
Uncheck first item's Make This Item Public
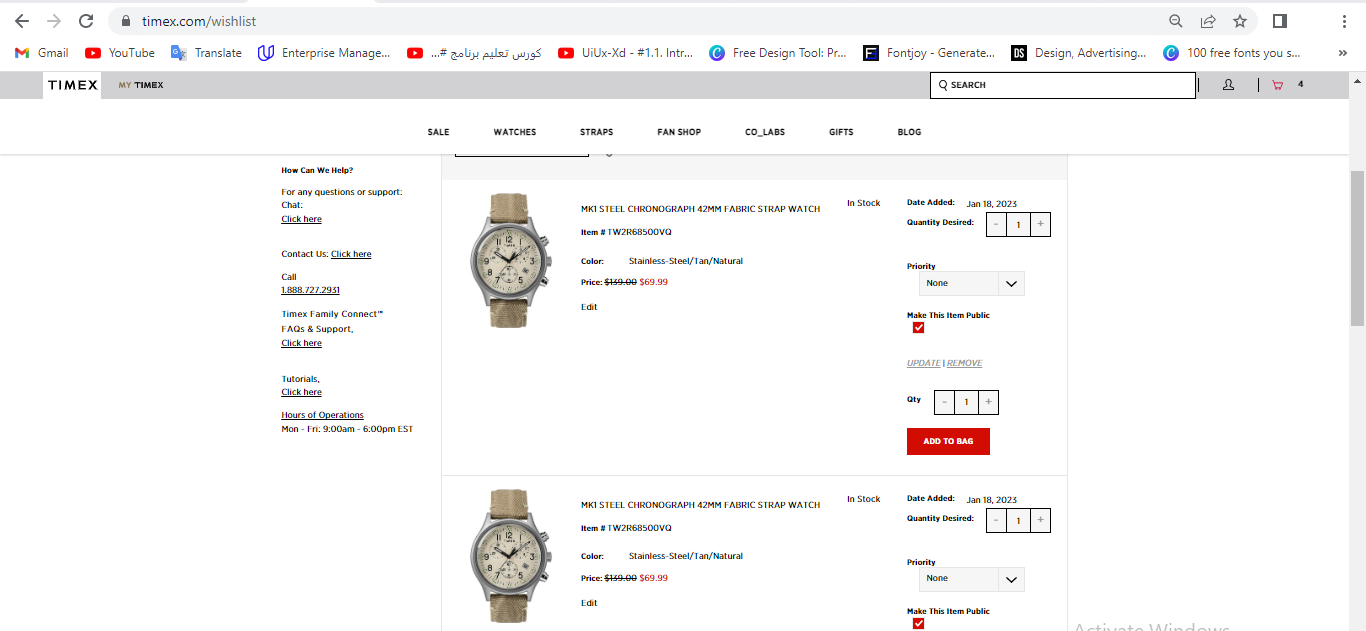(x=918, y=328)
